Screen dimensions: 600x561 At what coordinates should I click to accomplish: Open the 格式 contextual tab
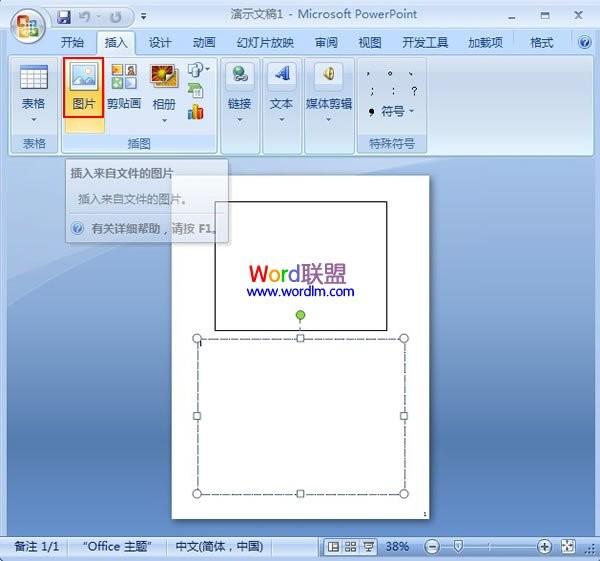pyautogui.click(x=541, y=42)
